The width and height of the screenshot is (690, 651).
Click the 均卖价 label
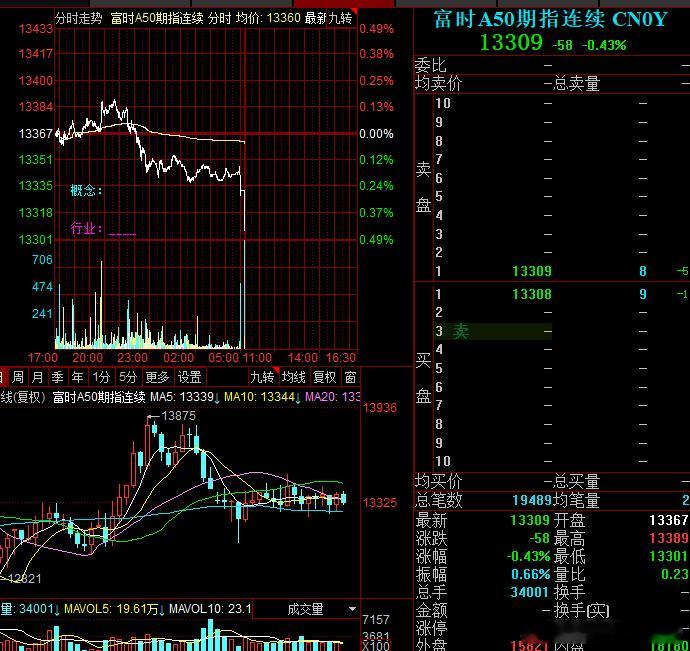[x=438, y=84]
